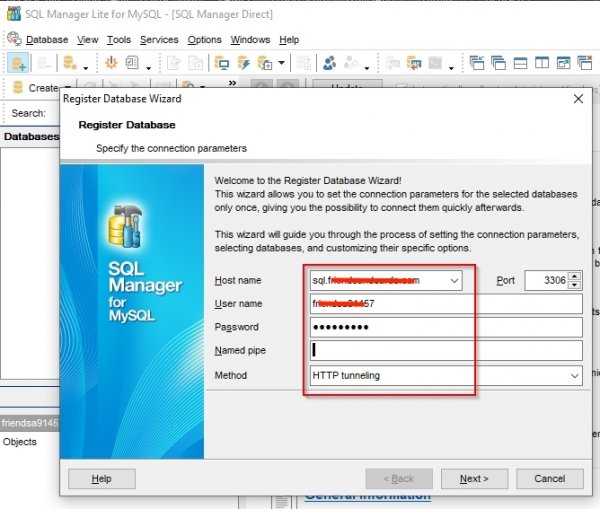The height and width of the screenshot is (509, 600).
Task: Click the Register Database toolbar icon
Action: pos(18,63)
